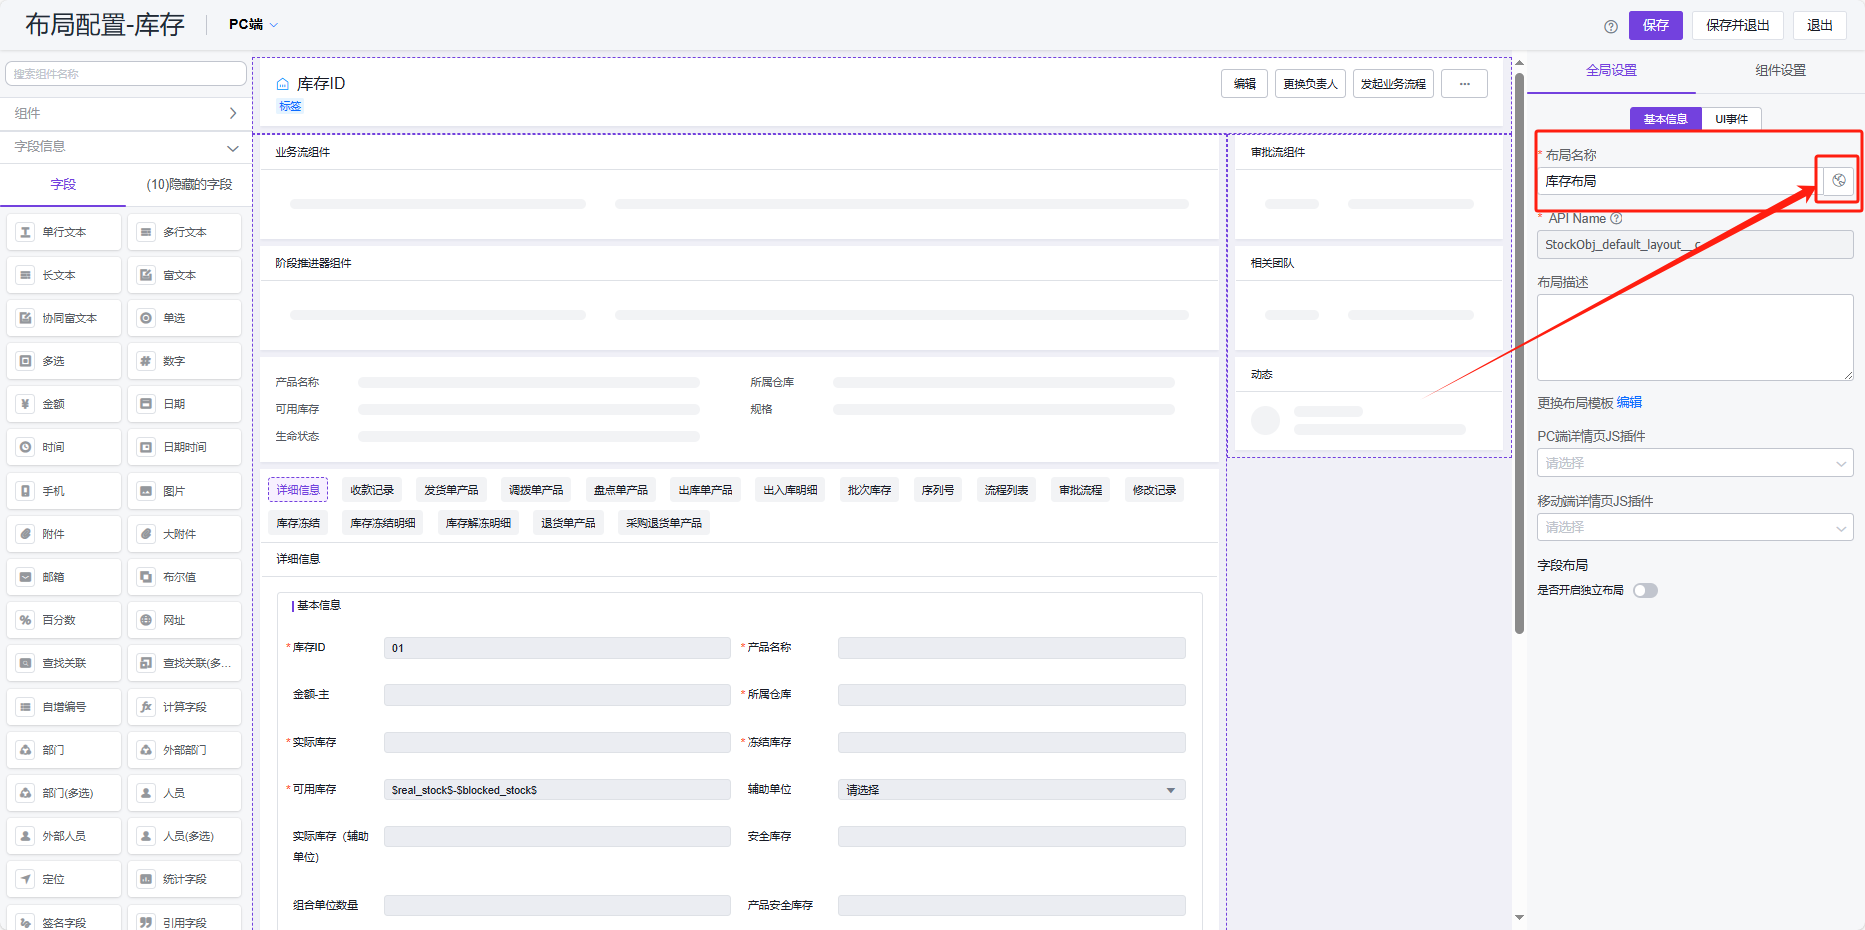This screenshot has width=1865, height=930.
Task: Select the 单行文本 field component icon
Action: [26, 232]
